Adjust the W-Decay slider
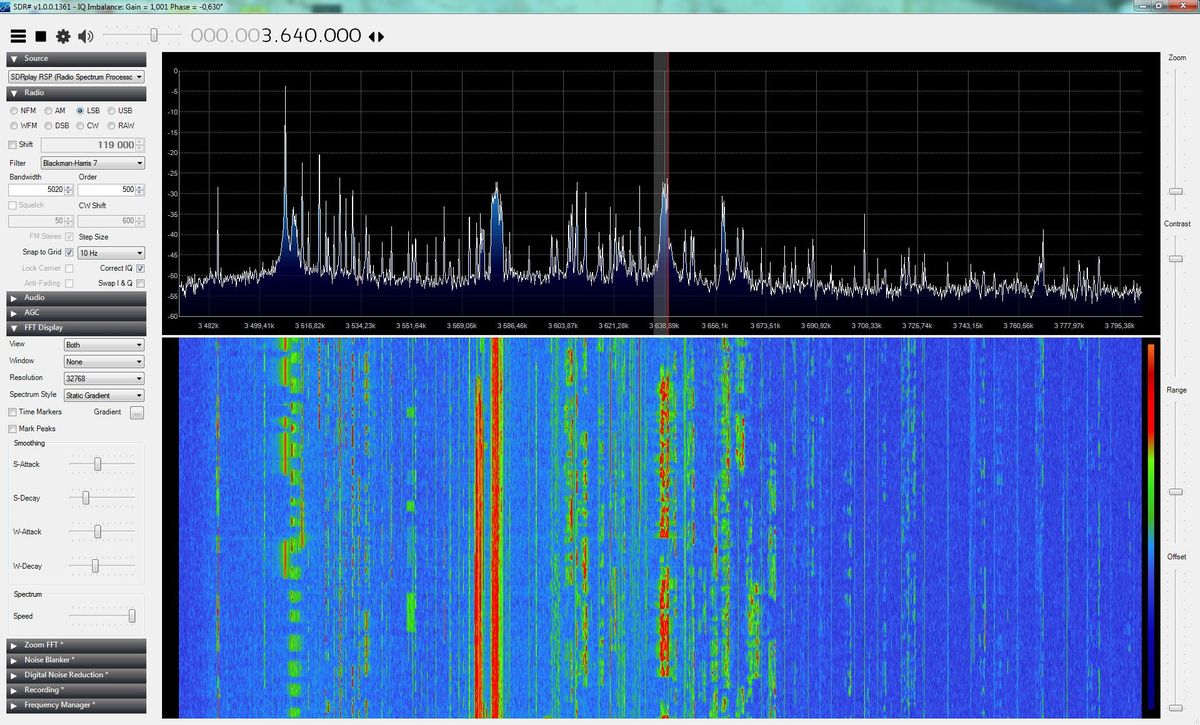 click(95, 566)
